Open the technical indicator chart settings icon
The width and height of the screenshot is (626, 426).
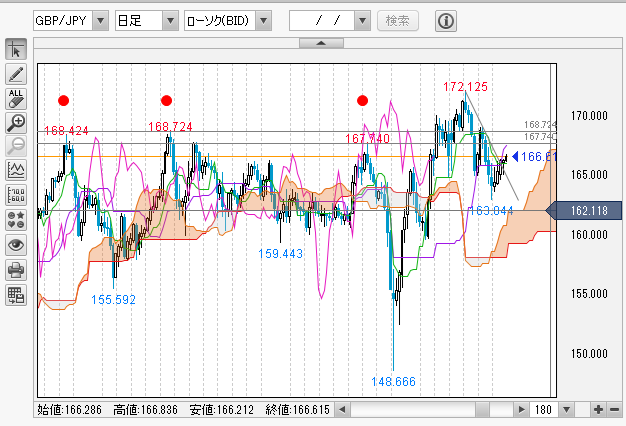pyautogui.click(x=16, y=171)
